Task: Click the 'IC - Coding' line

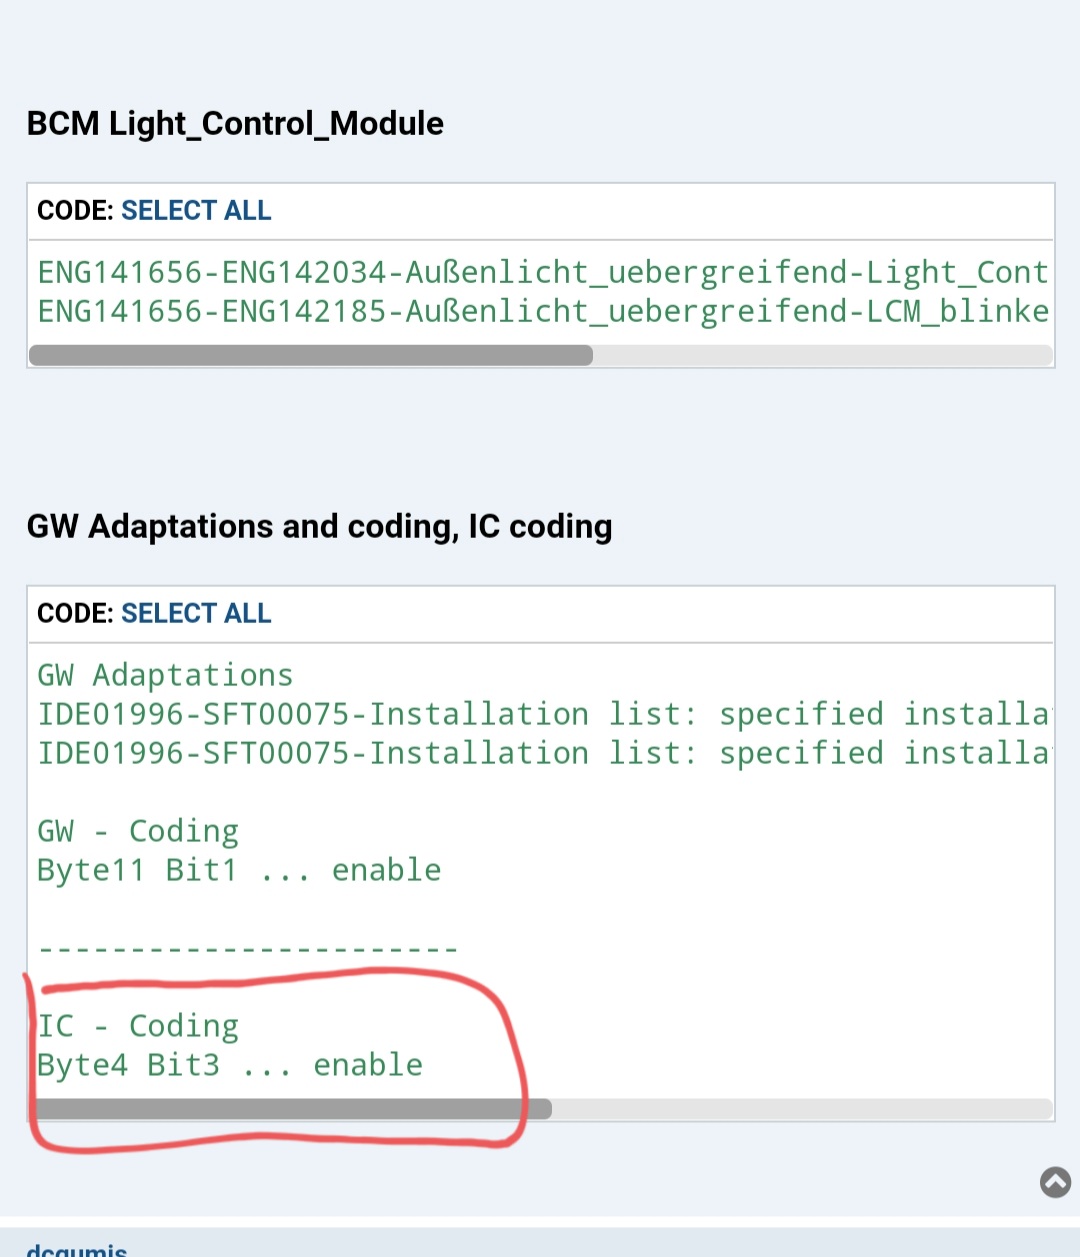Action: 138,1026
